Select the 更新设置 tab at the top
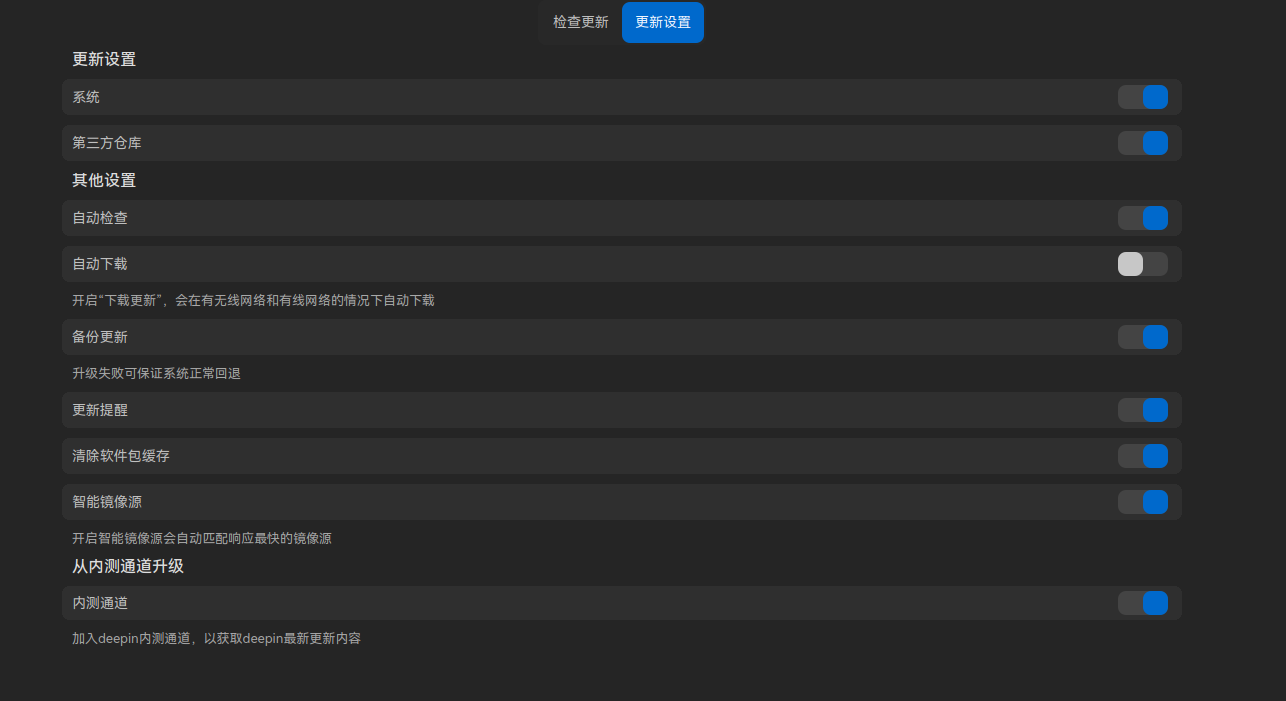Image resolution: width=1286 pixels, height=701 pixels. (663, 22)
